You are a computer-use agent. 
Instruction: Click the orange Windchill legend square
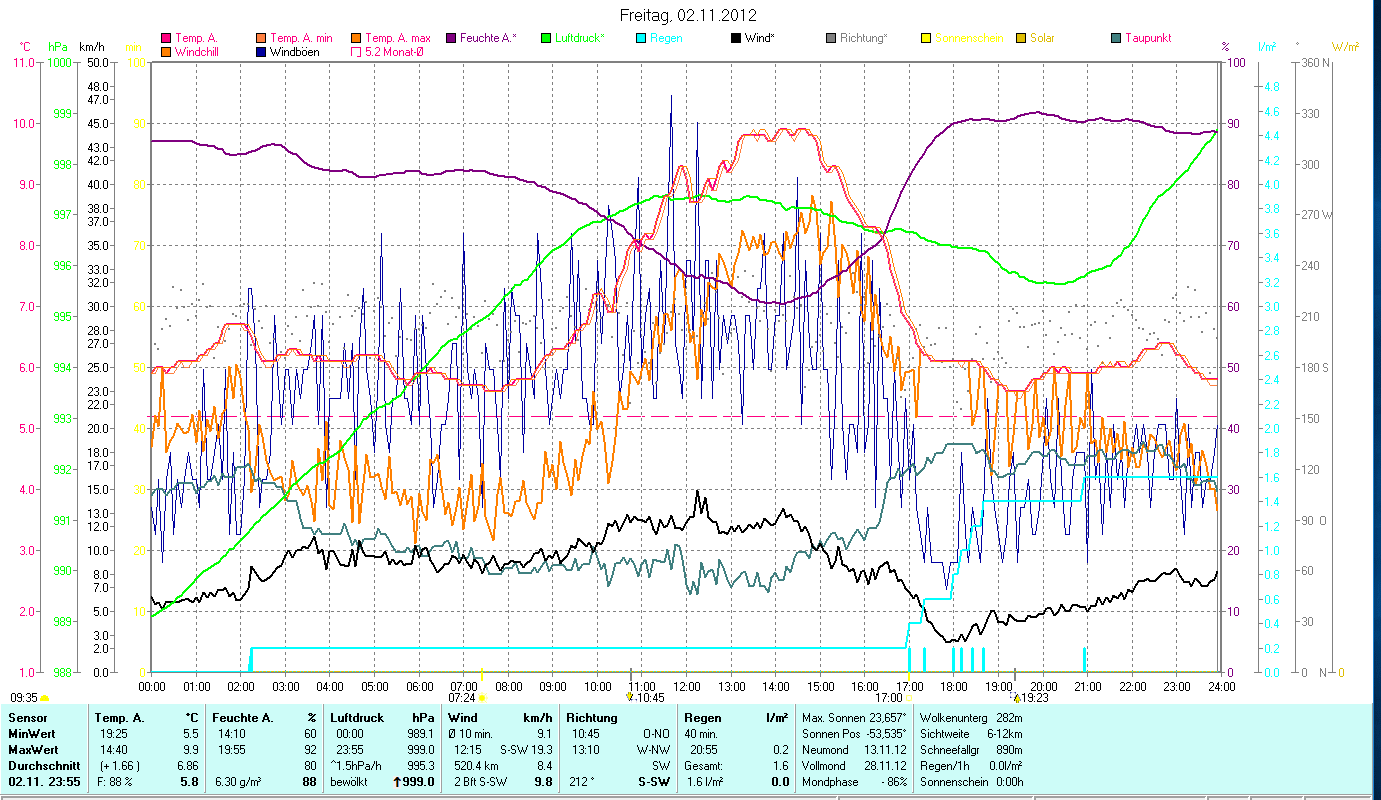click(166, 51)
